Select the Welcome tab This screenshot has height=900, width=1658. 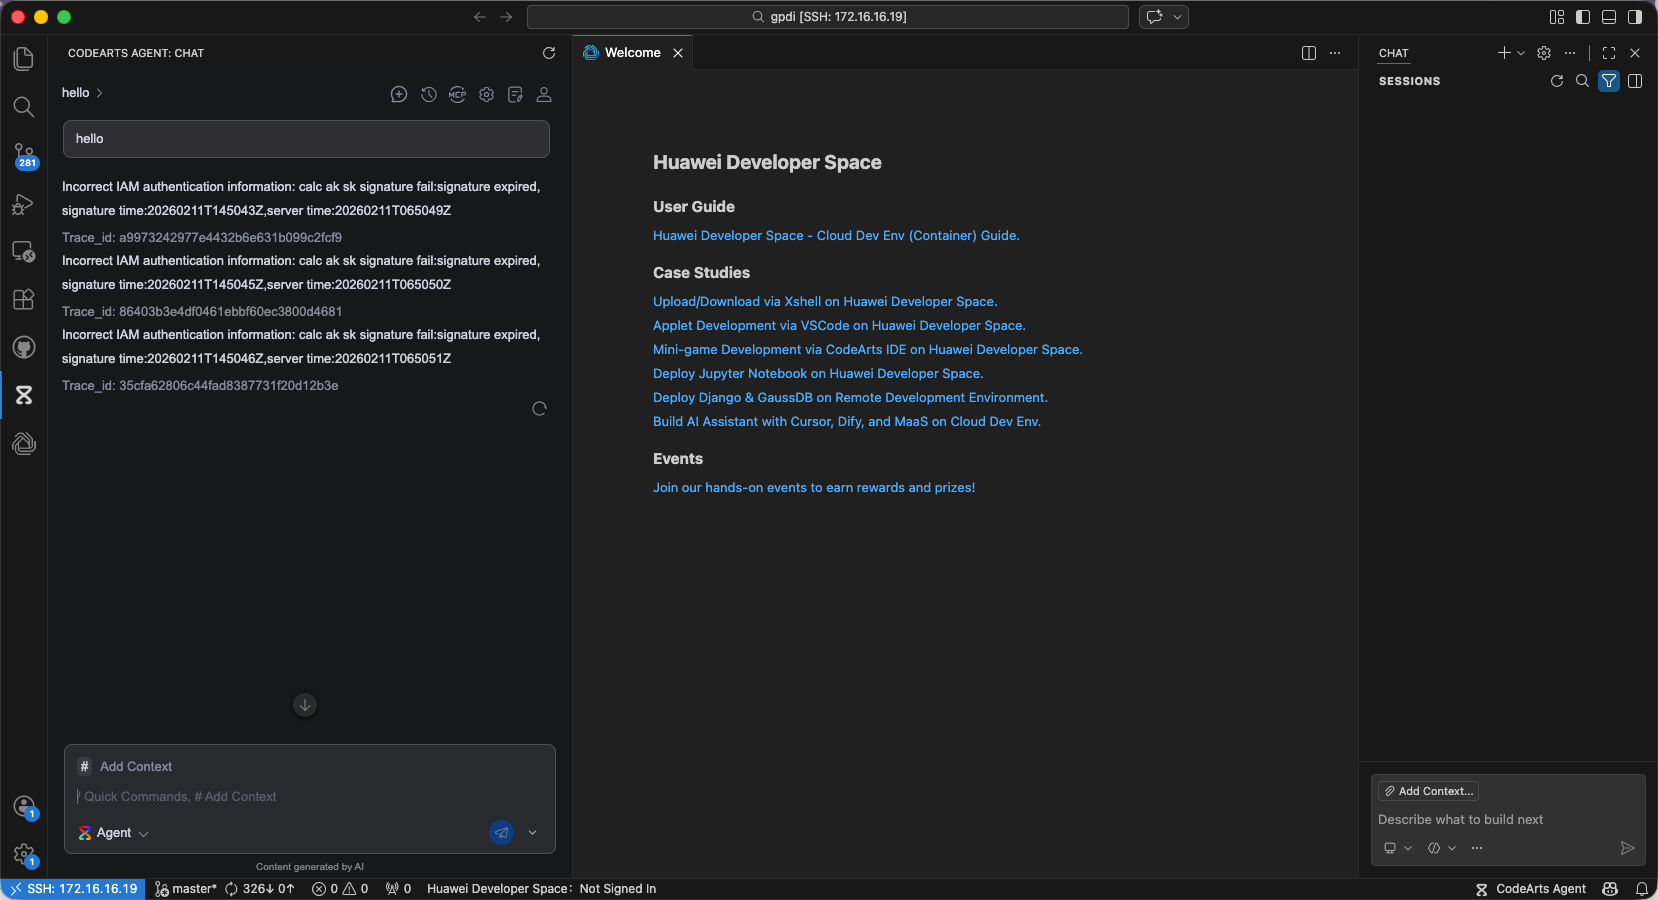pos(632,53)
